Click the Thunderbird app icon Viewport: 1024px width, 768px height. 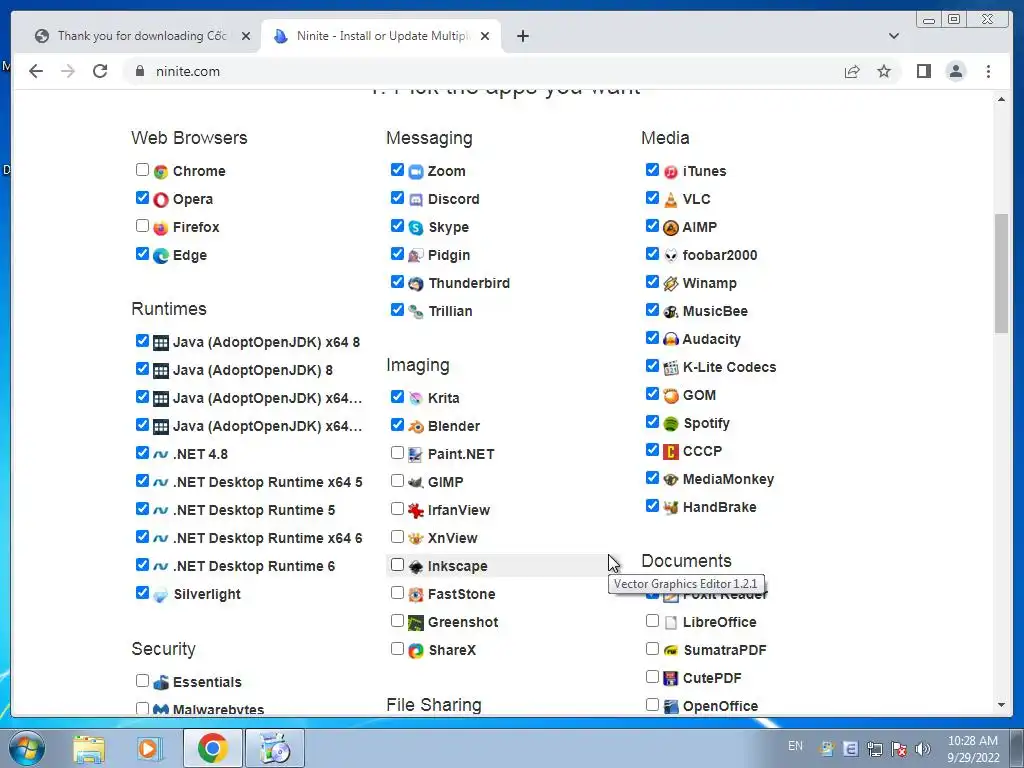[416, 284]
